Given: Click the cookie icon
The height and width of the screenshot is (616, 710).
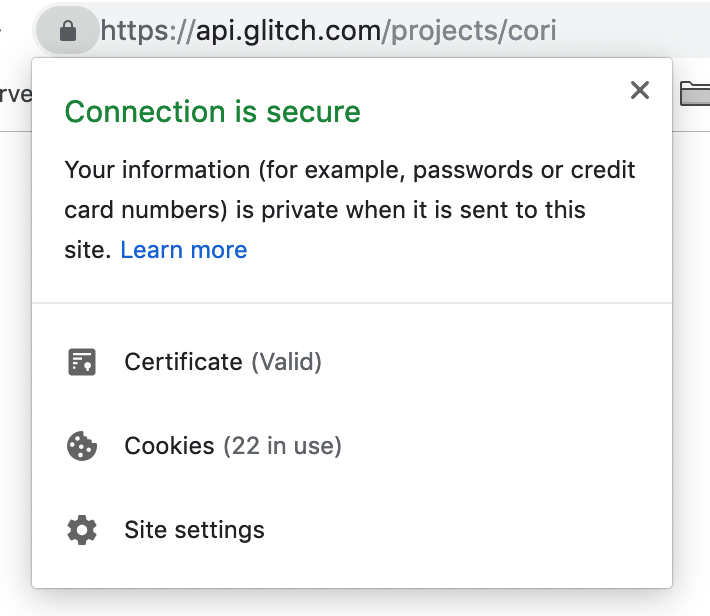Looking at the screenshot, I should click(81, 446).
